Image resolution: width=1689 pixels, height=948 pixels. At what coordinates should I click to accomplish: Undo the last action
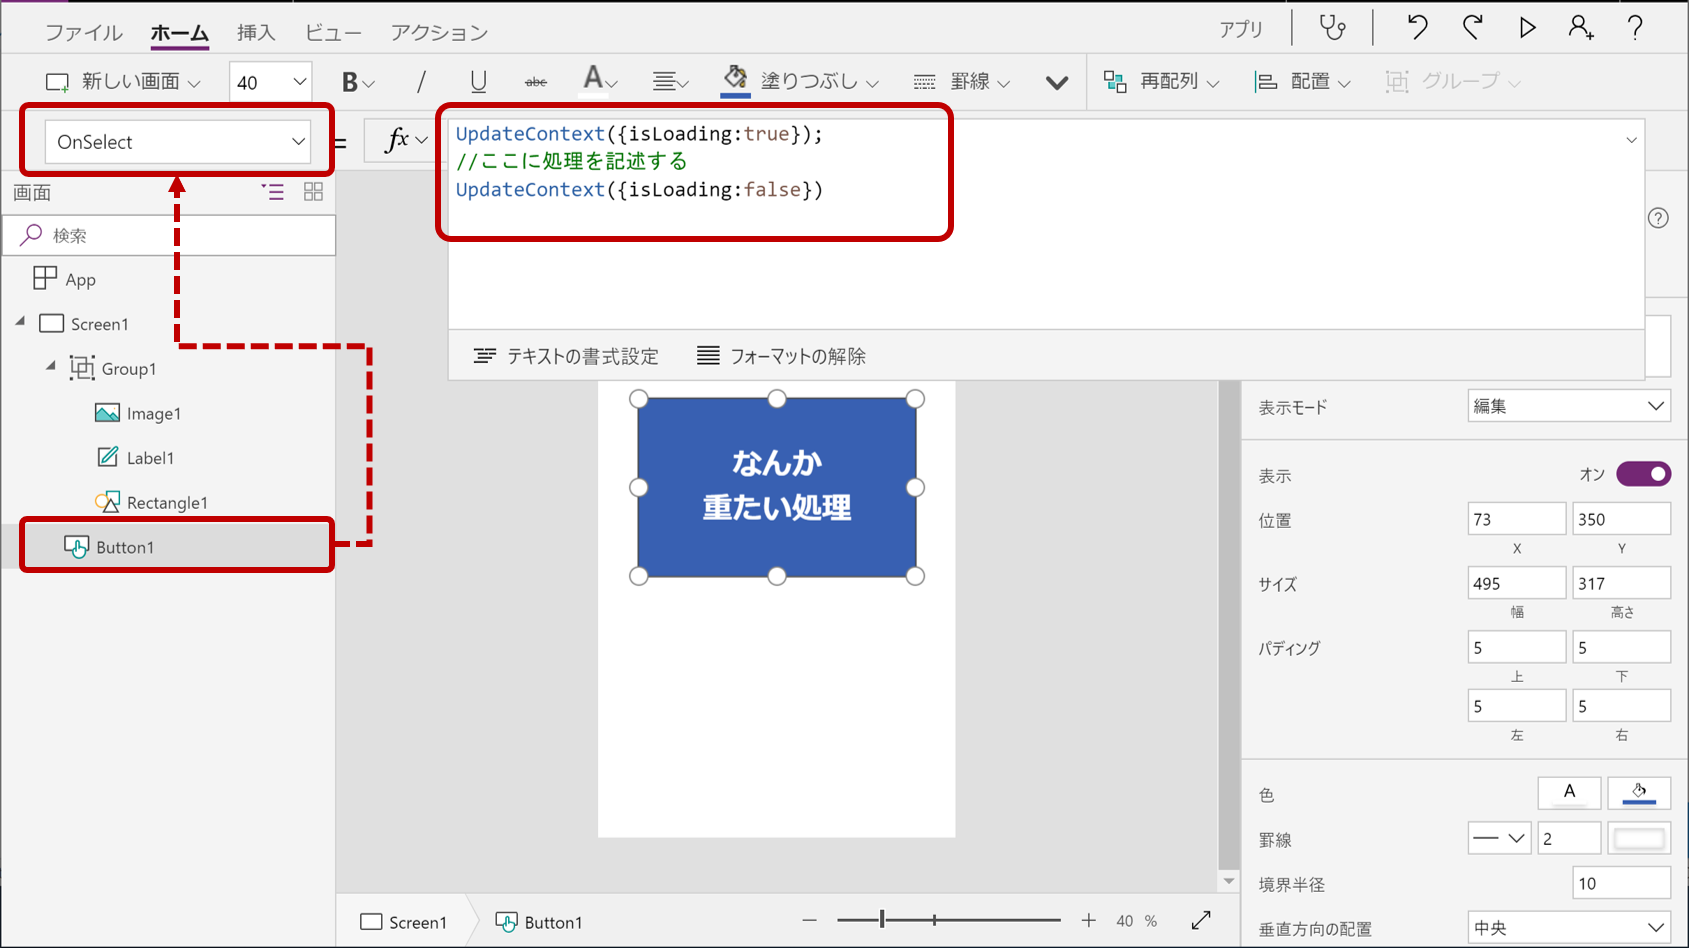coord(1416,28)
